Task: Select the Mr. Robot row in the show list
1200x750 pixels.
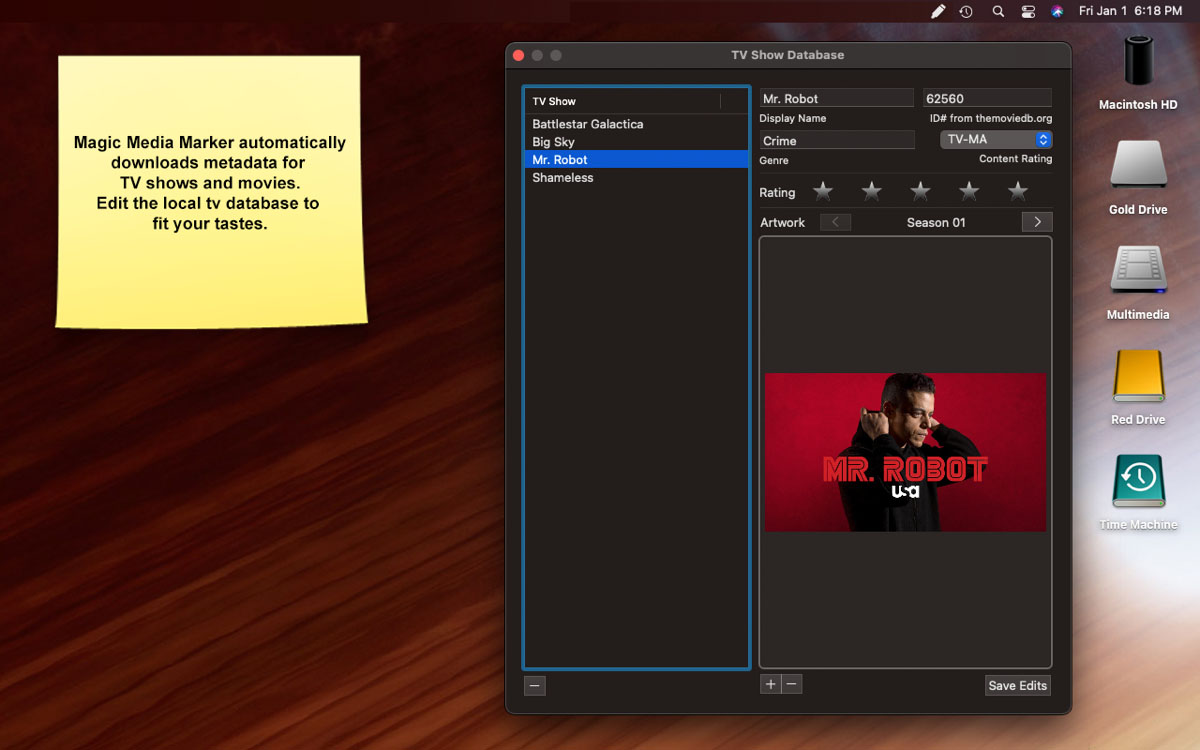Action: [636, 160]
